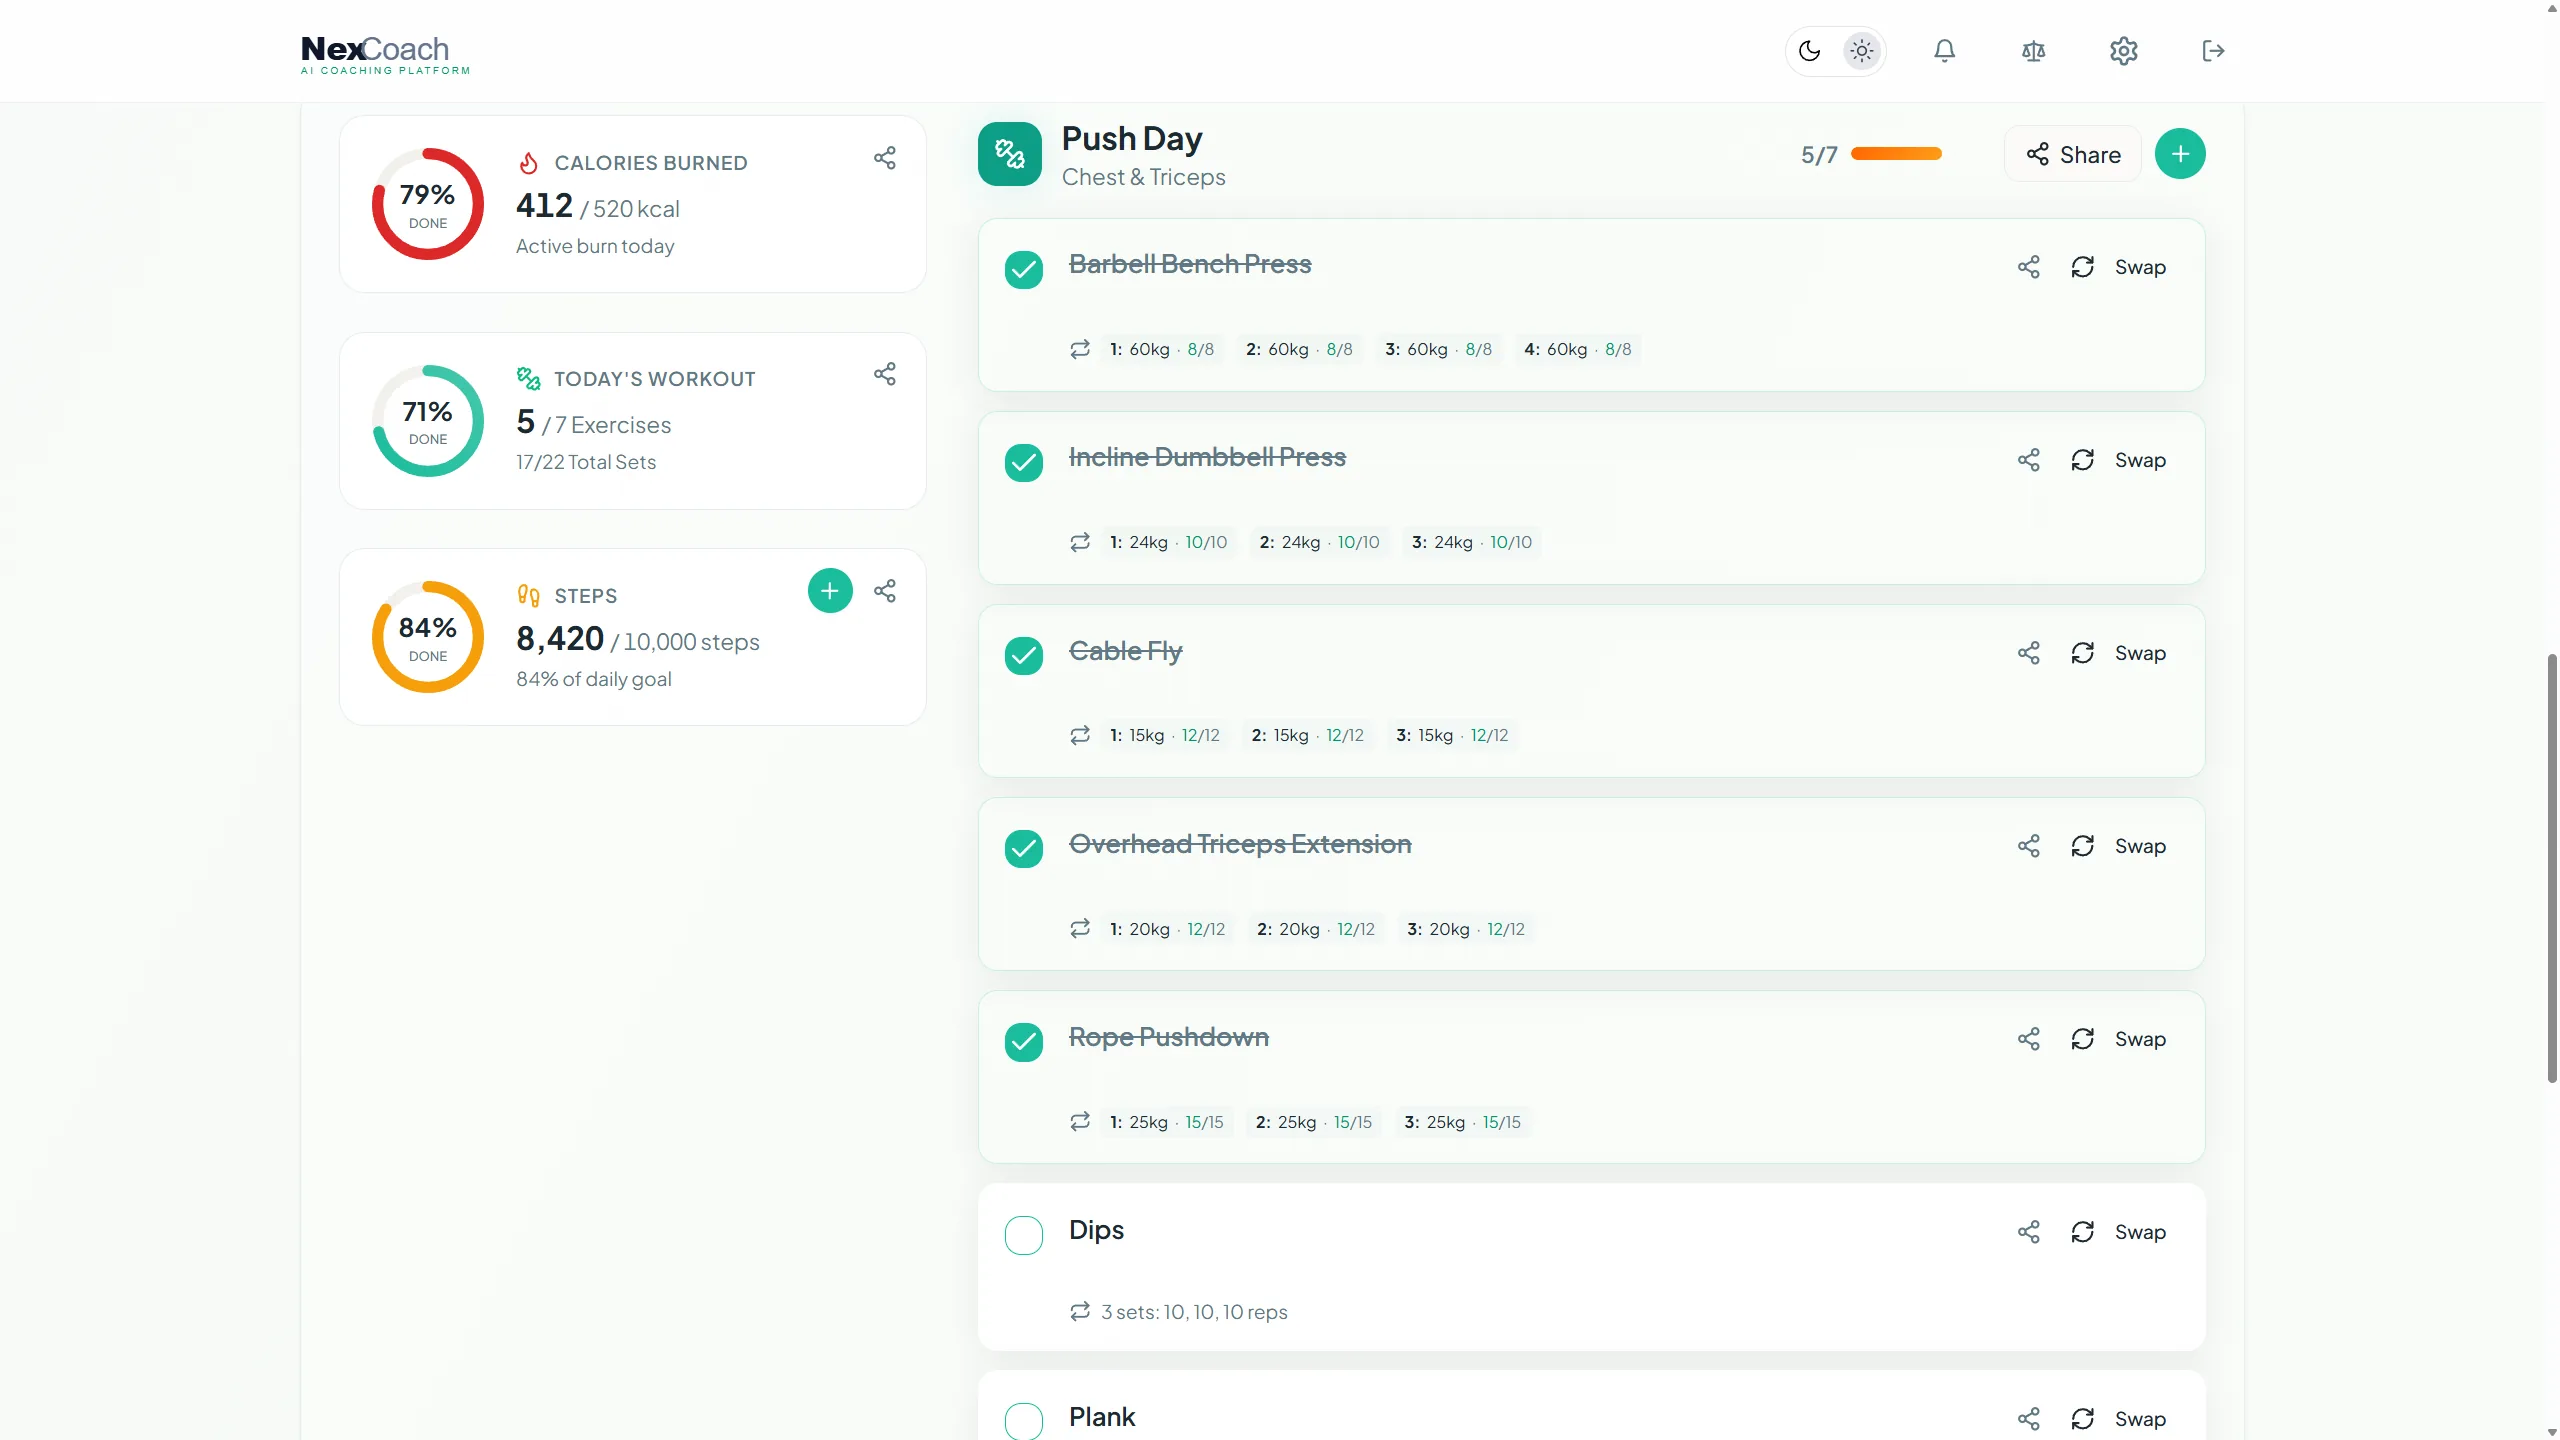2560x1440 pixels.
Task: Swap Barbell Bench Press exercise
Action: coord(2119,267)
